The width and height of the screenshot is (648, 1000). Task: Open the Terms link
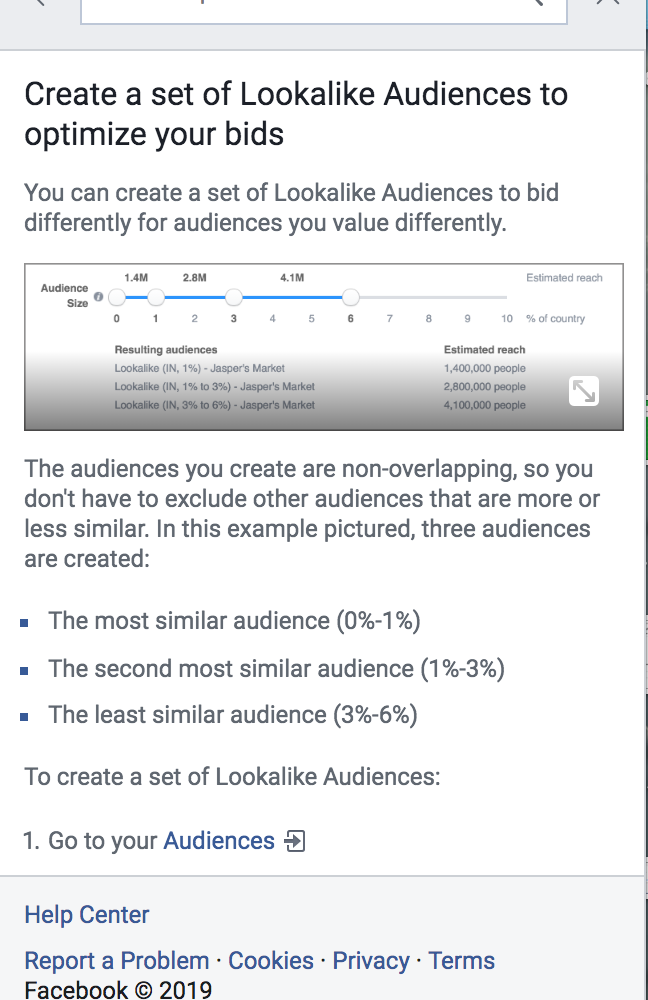(461, 961)
